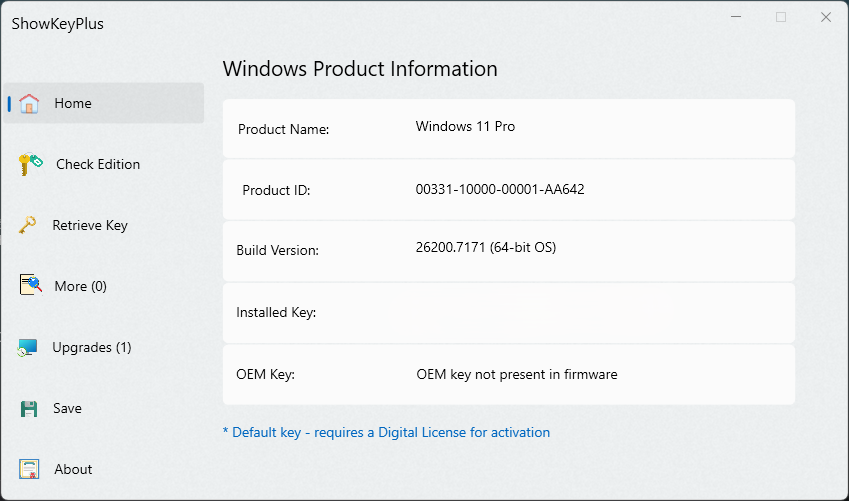Click the Home house icon
The width and height of the screenshot is (849, 501).
point(29,103)
